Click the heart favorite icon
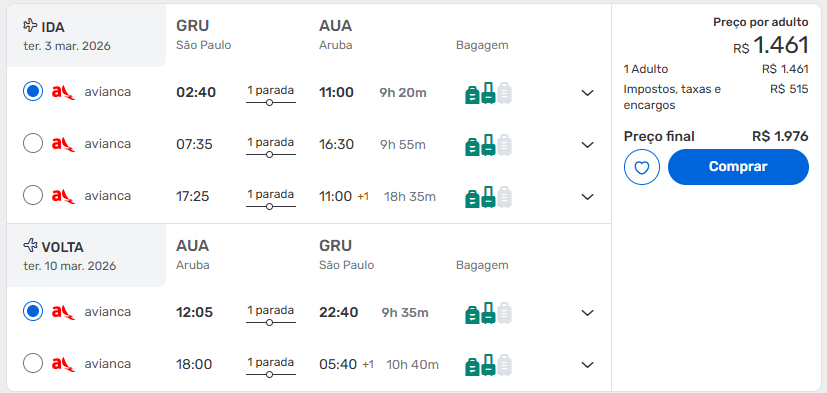Screen dimensions: 827x393 pos(641,167)
